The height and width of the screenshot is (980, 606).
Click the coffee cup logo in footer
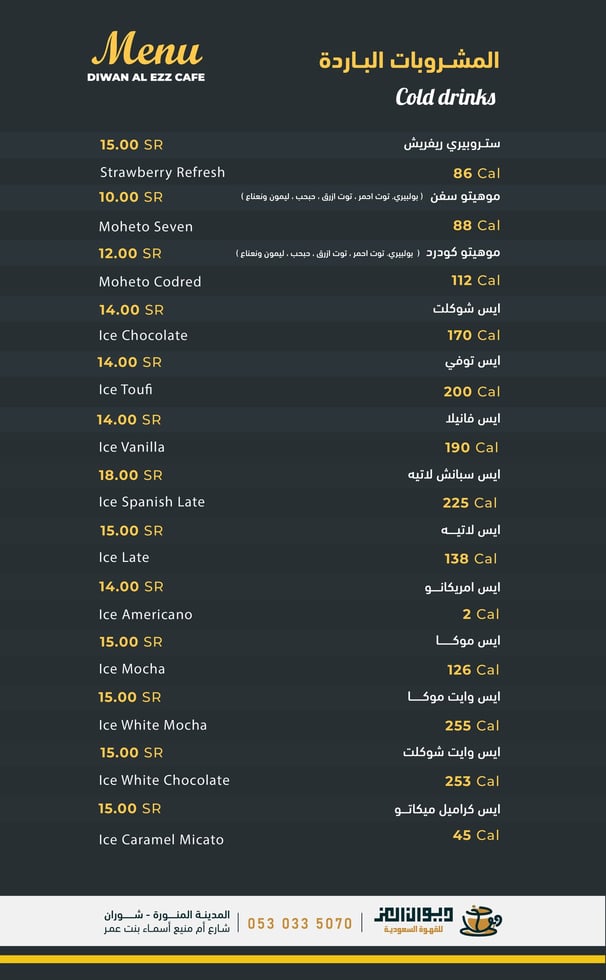tap(479, 921)
